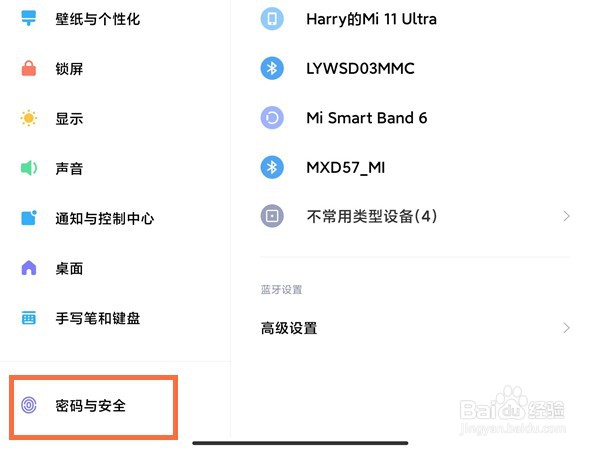The height and width of the screenshot is (450, 600).
Task: Click the green speaker sound icon
Action: 29,168
